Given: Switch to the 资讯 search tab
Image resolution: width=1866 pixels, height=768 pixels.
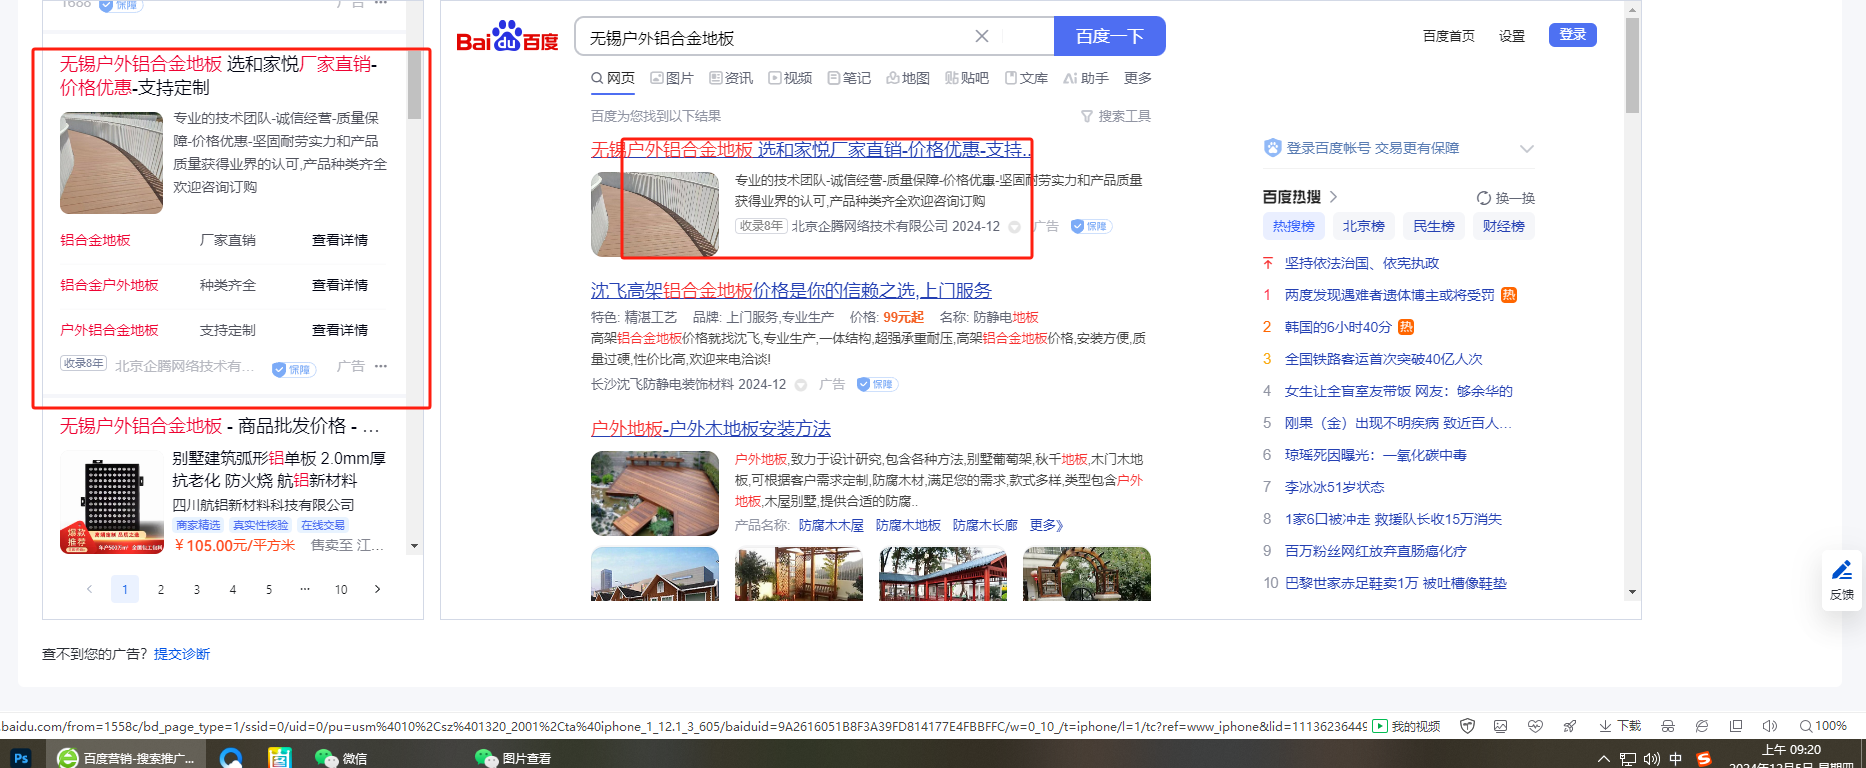Looking at the screenshot, I should [x=731, y=78].
